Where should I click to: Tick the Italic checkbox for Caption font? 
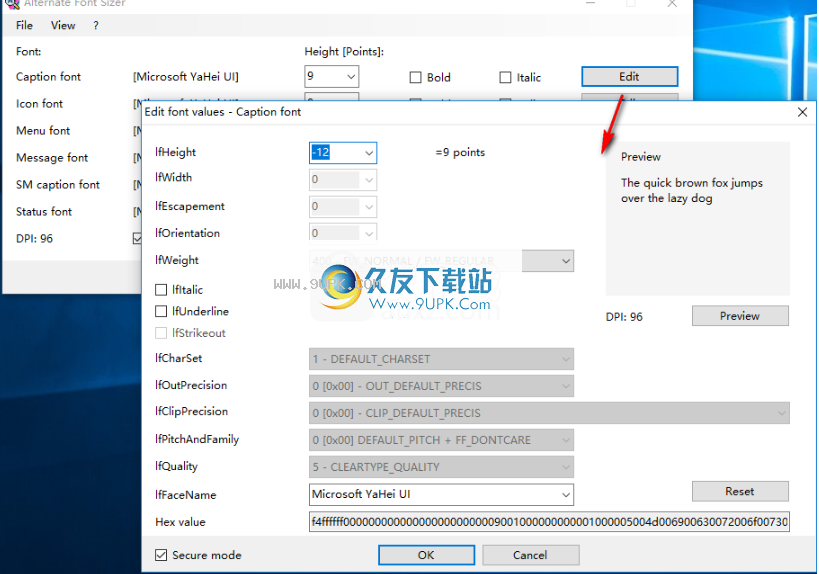(x=505, y=77)
